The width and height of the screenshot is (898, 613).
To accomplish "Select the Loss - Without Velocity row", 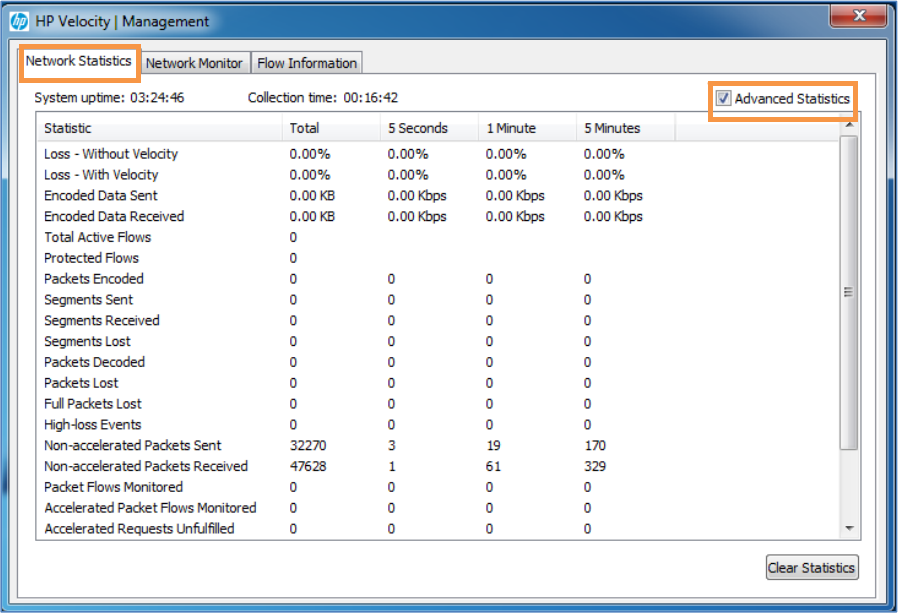I will pos(111,154).
